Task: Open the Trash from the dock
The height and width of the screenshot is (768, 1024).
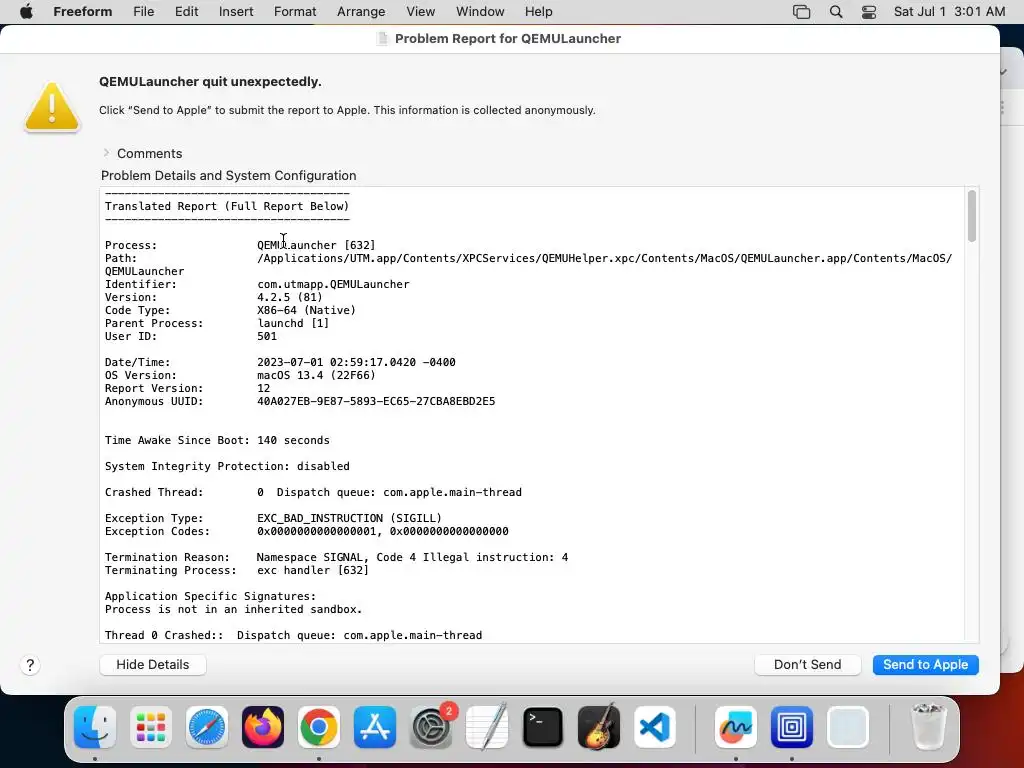Action: 928,727
